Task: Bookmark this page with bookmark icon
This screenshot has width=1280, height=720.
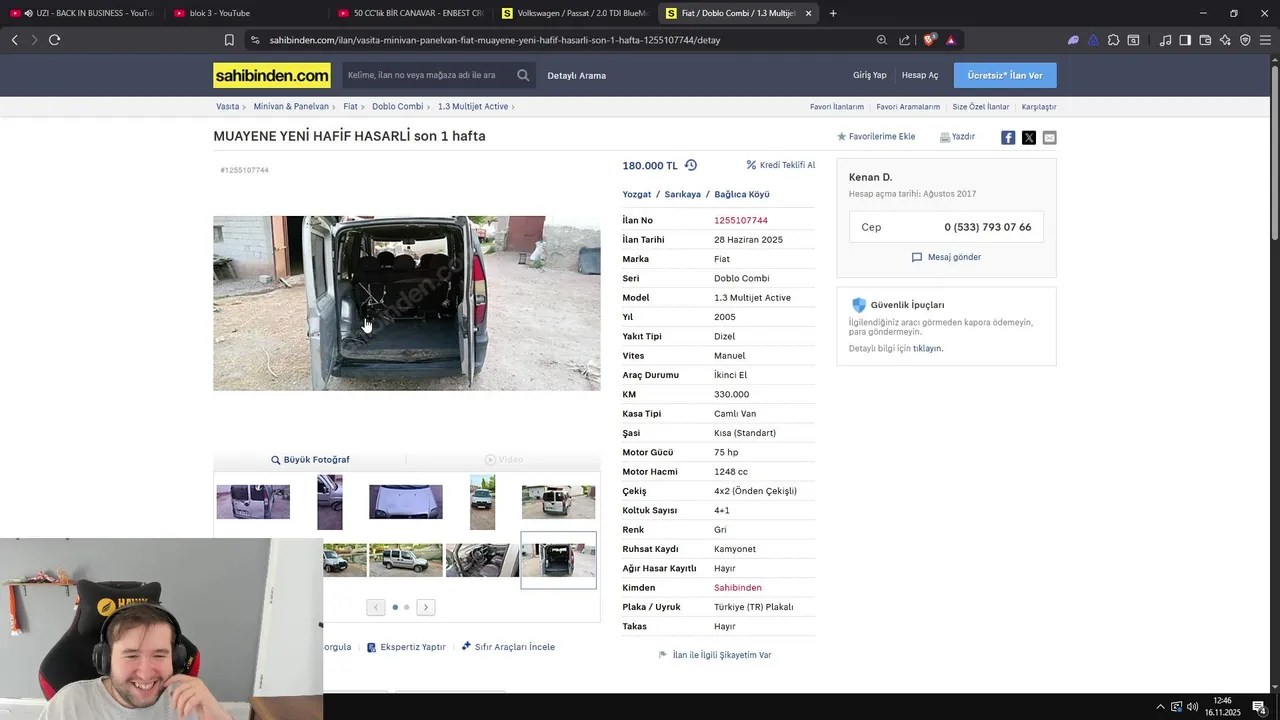Action: [x=229, y=40]
